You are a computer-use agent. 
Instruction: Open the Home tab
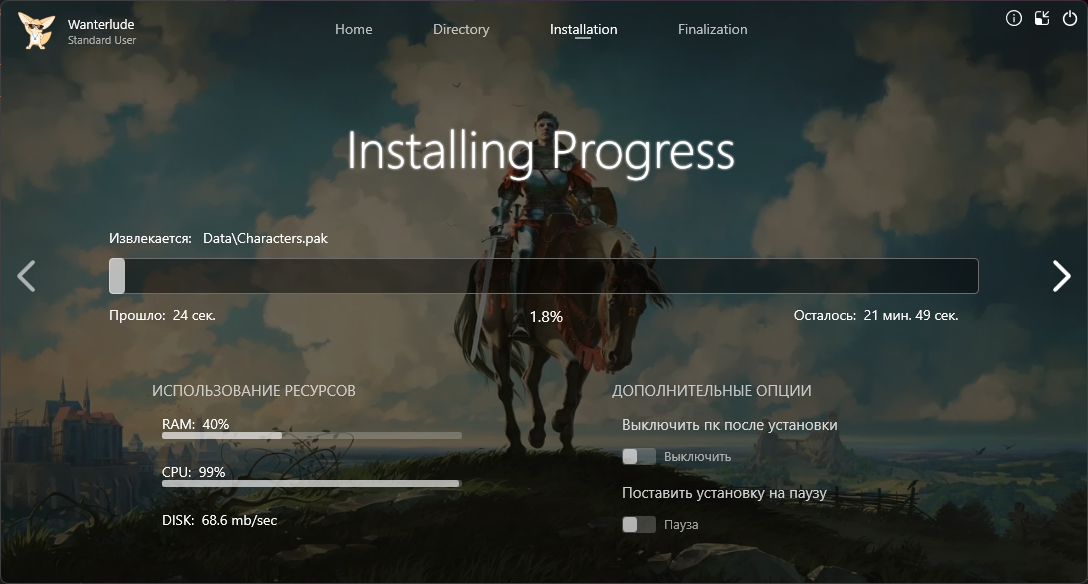[x=353, y=29]
